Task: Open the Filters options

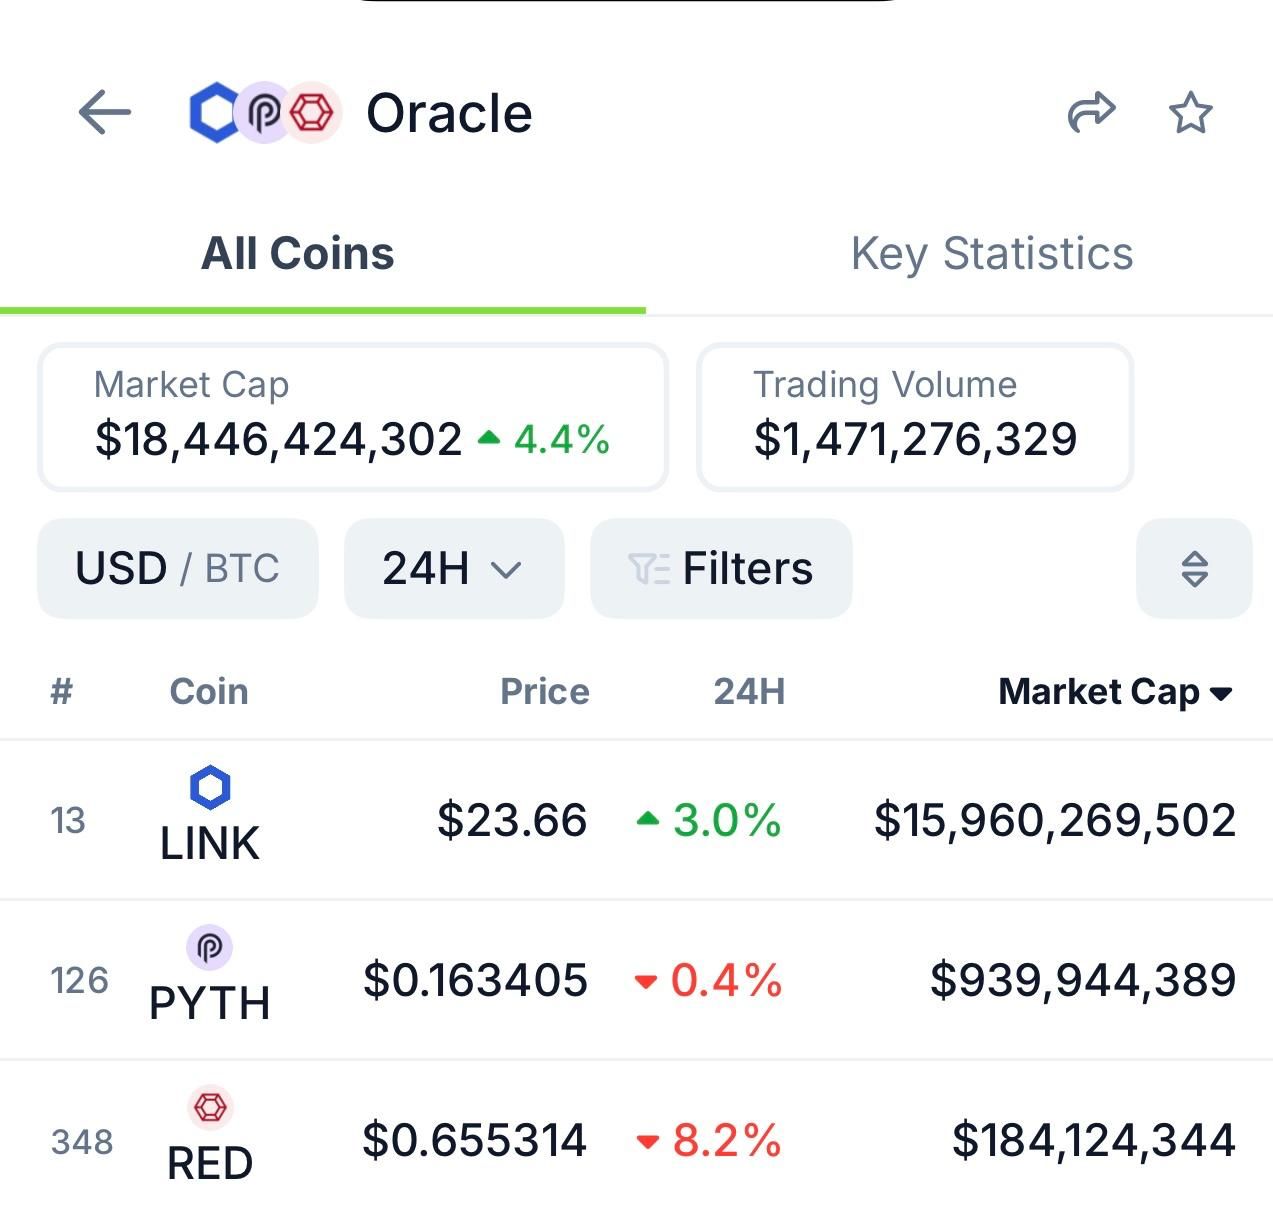Action: click(x=721, y=569)
